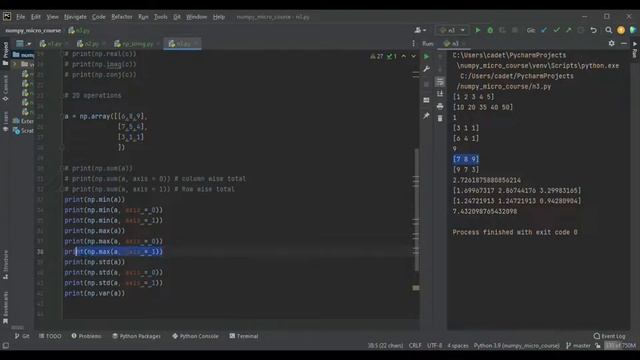Open the Code menu
Screen dimensions: 640x360
tap(98, 17)
